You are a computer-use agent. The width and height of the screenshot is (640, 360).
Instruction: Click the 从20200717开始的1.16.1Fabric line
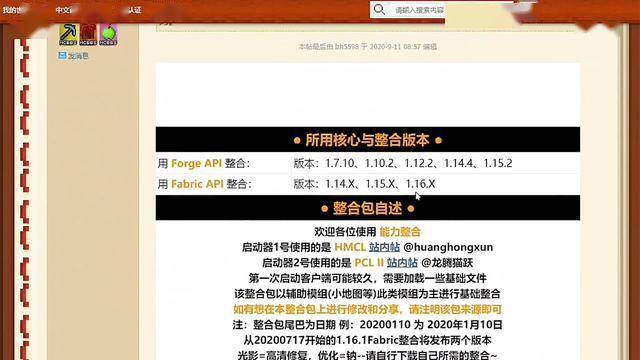pos(367,340)
